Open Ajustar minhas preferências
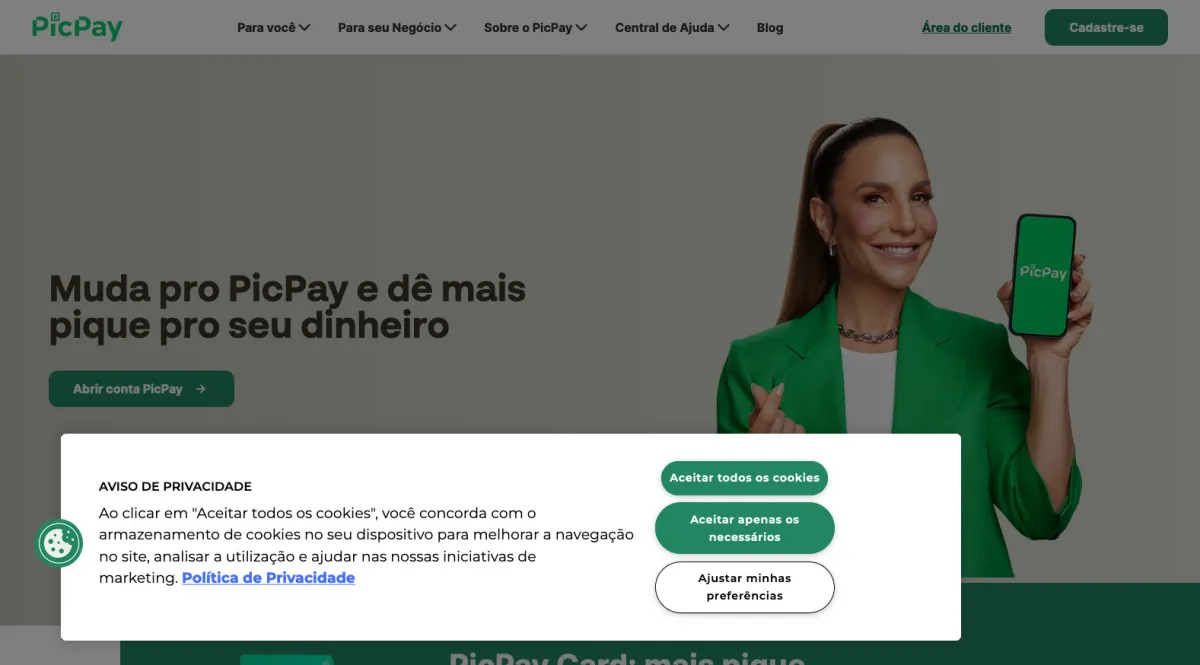 coord(744,587)
